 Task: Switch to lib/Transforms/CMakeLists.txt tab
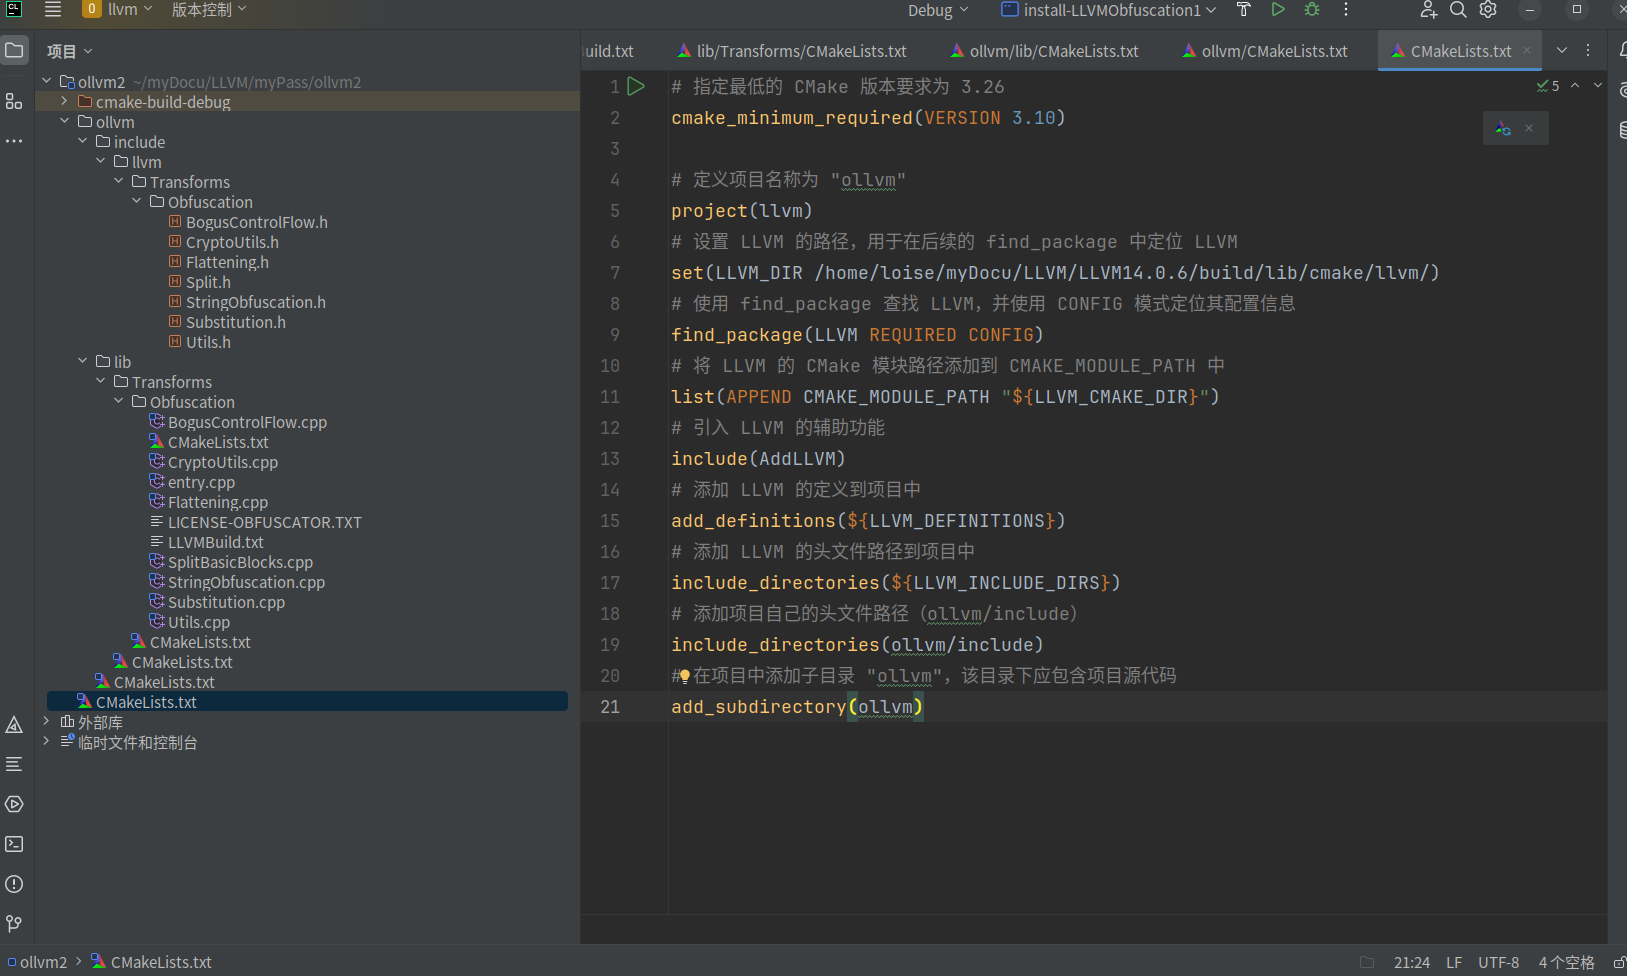point(801,51)
